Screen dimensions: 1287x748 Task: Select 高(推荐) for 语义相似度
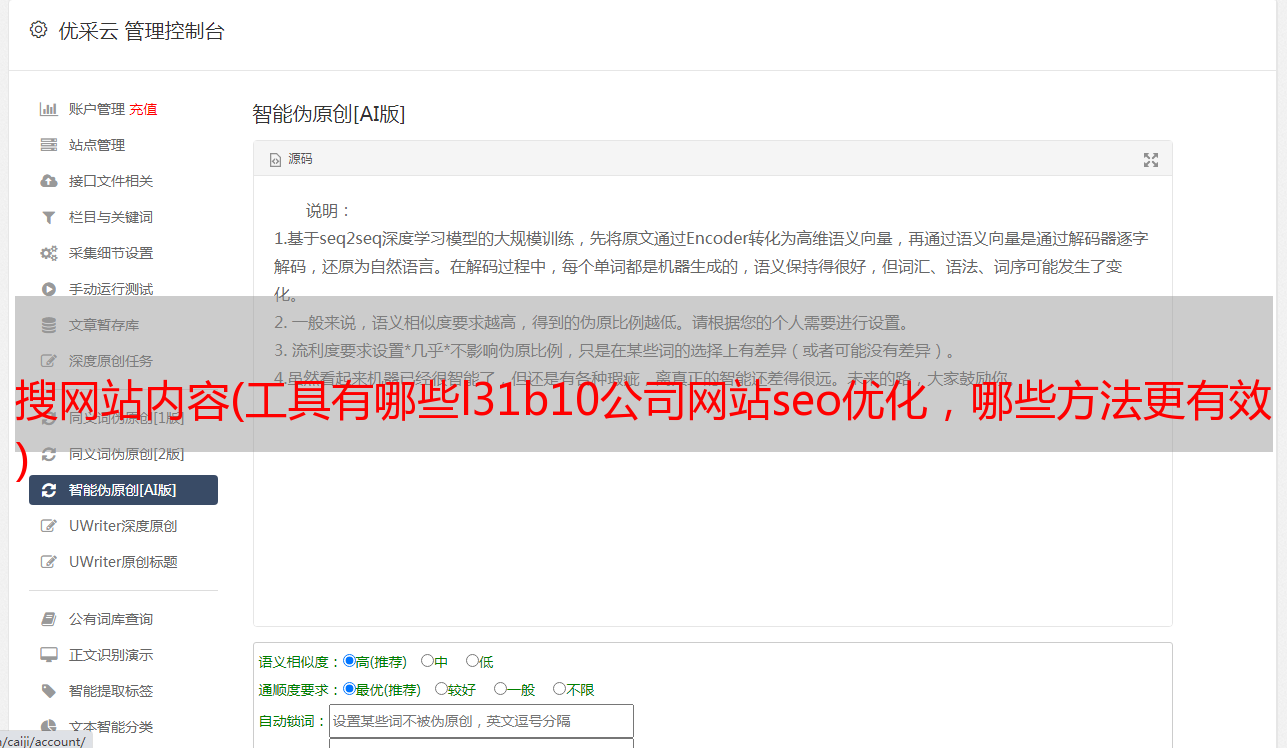[x=349, y=661]
